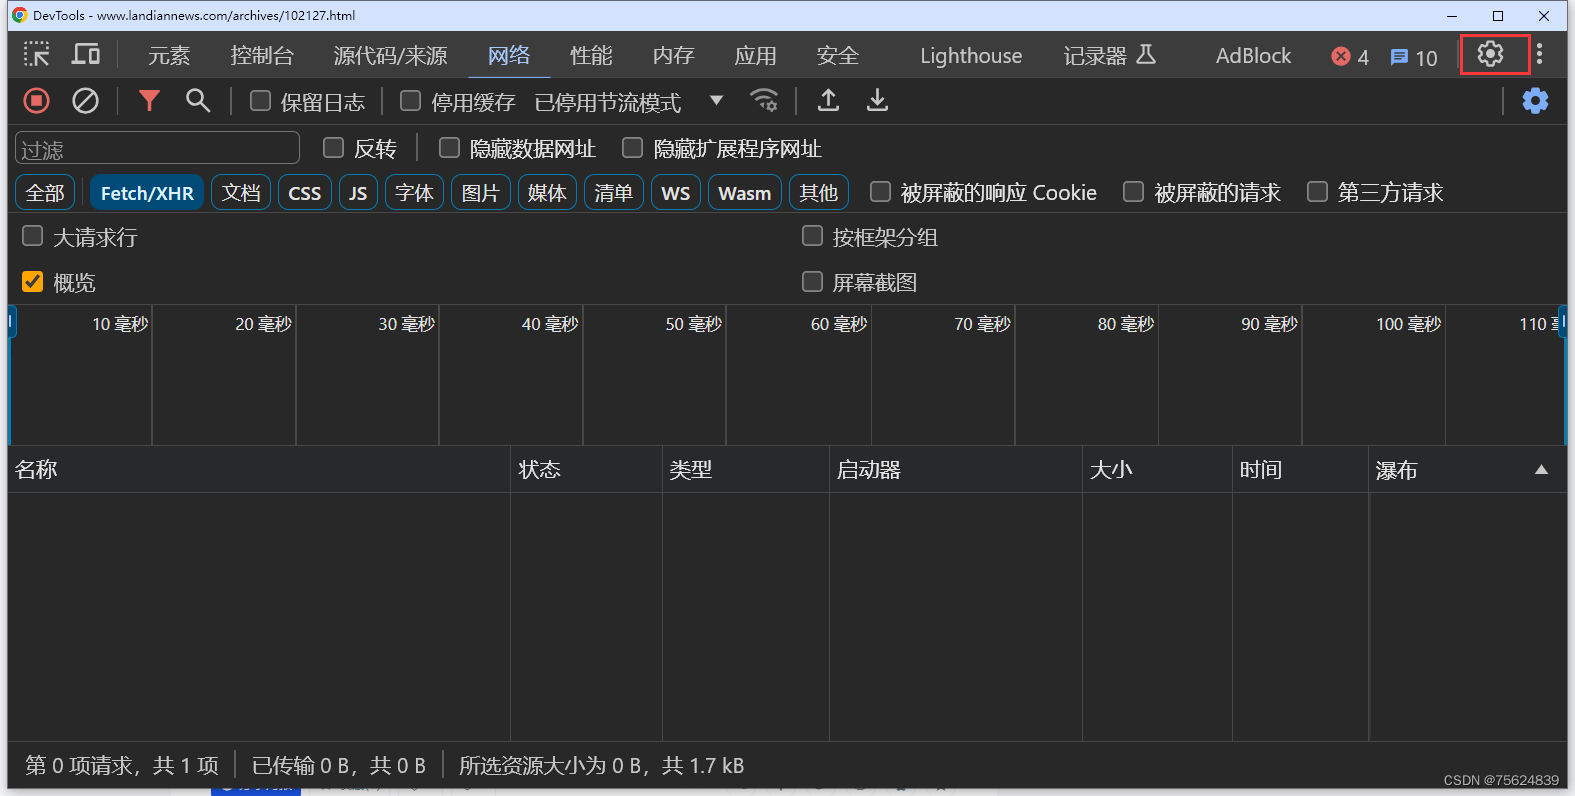Enable the 停用缓存 checkbox
The width and height of the screenshot is (1575, 796).
coord(410,101)
